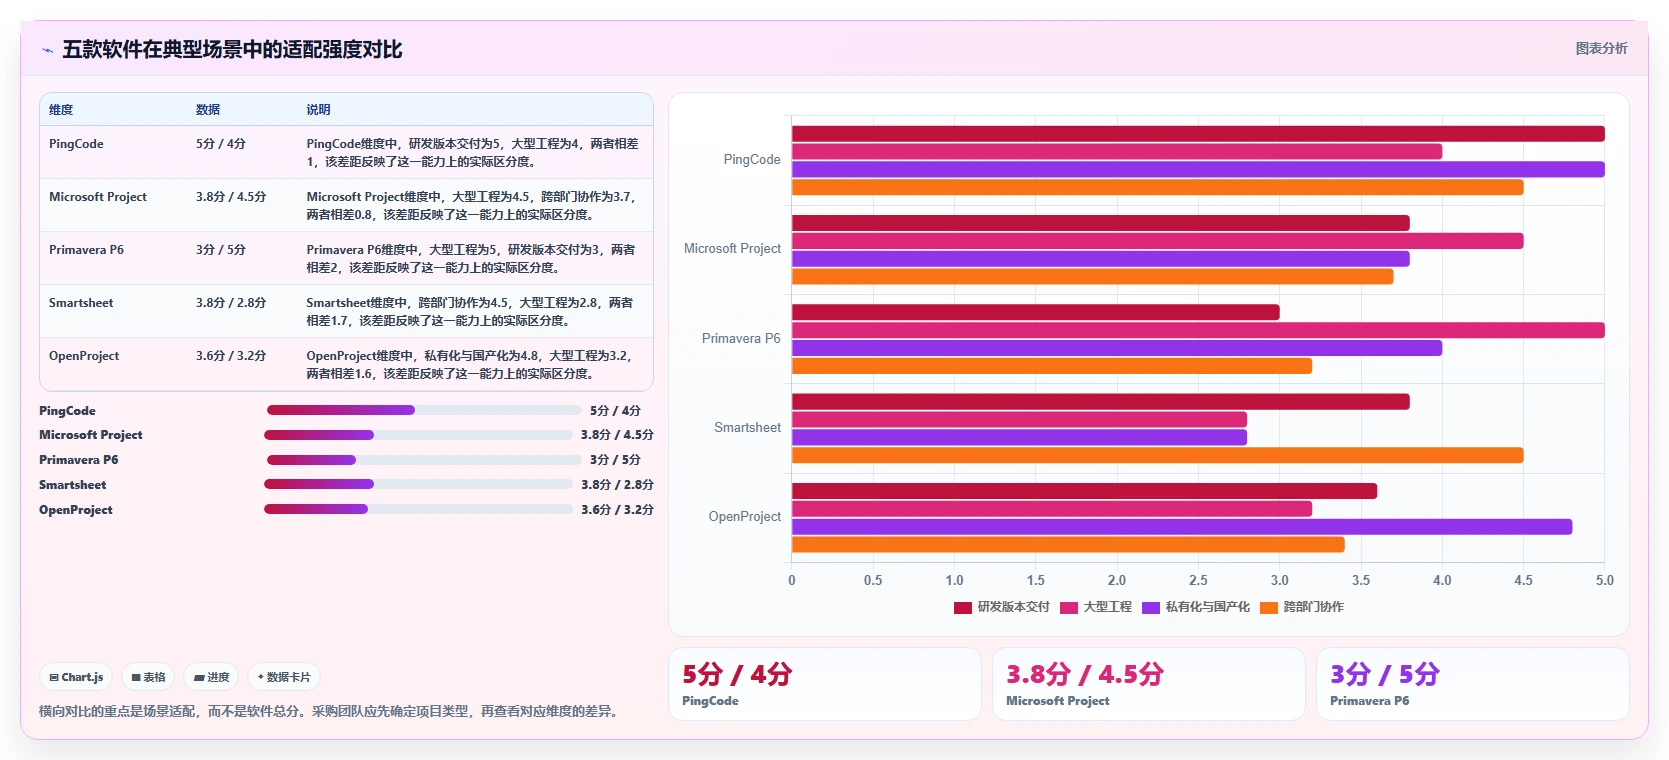Click the OpenProject progress bar

(418, 509)
